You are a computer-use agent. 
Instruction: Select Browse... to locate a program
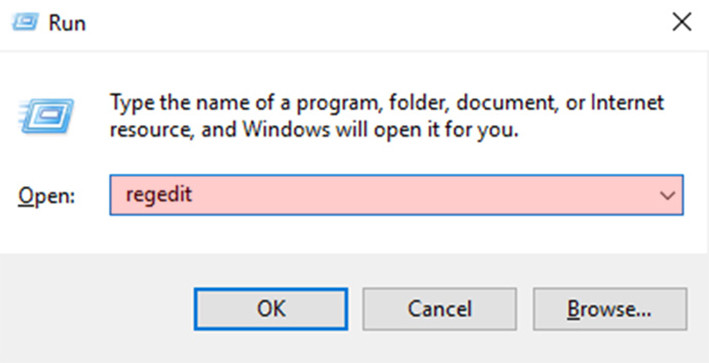tap(610, 309)
